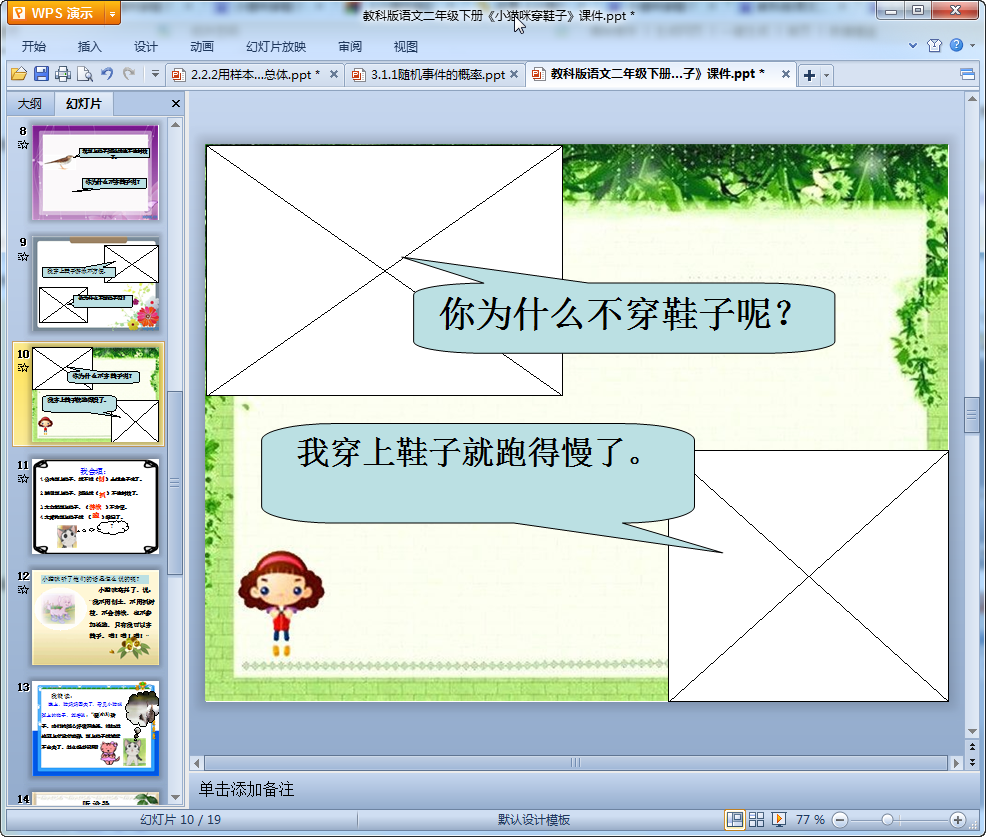986x837 pixels.
Task: Close the slide thumbnail panel
Action: pos(176,104)
